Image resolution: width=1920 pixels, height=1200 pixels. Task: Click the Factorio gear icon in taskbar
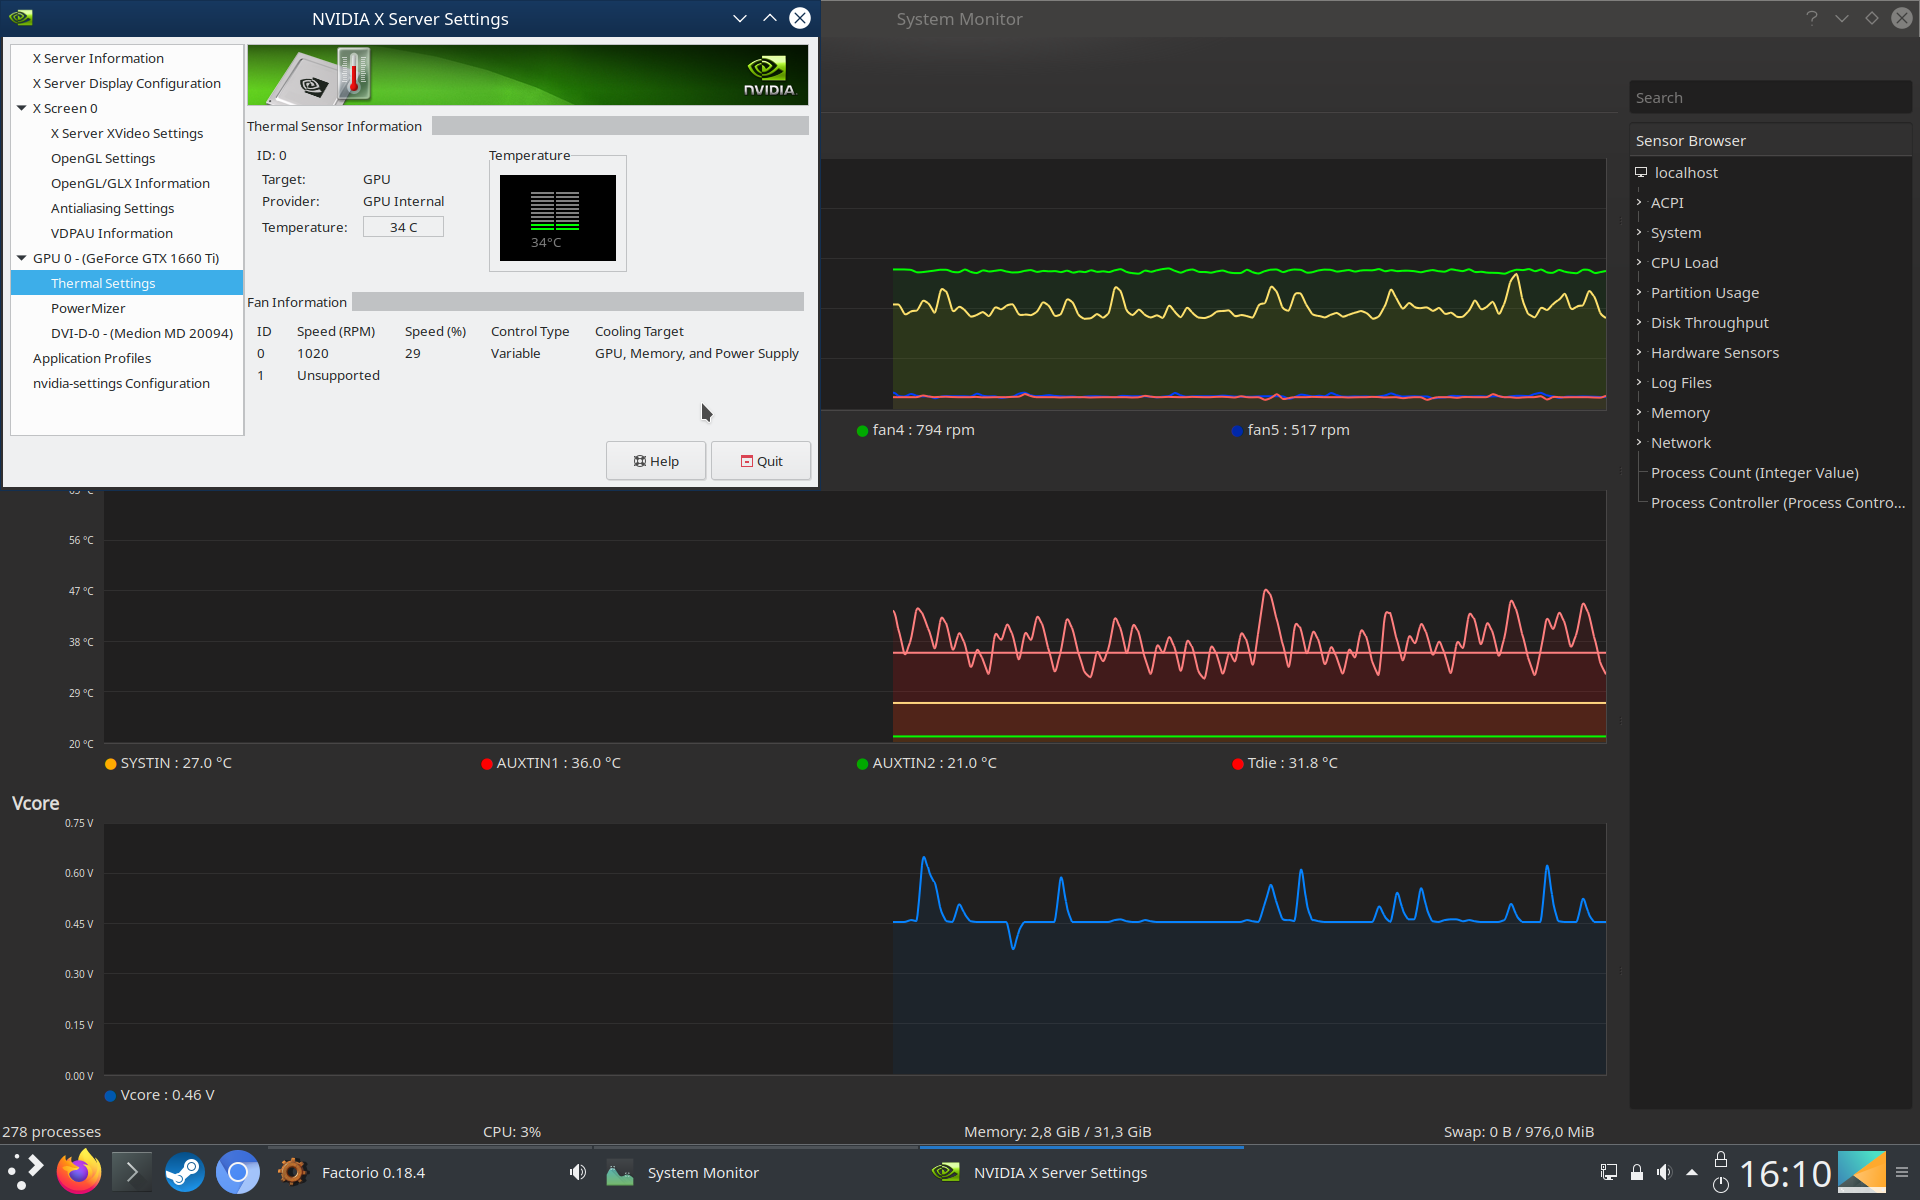pos(293,1172)
